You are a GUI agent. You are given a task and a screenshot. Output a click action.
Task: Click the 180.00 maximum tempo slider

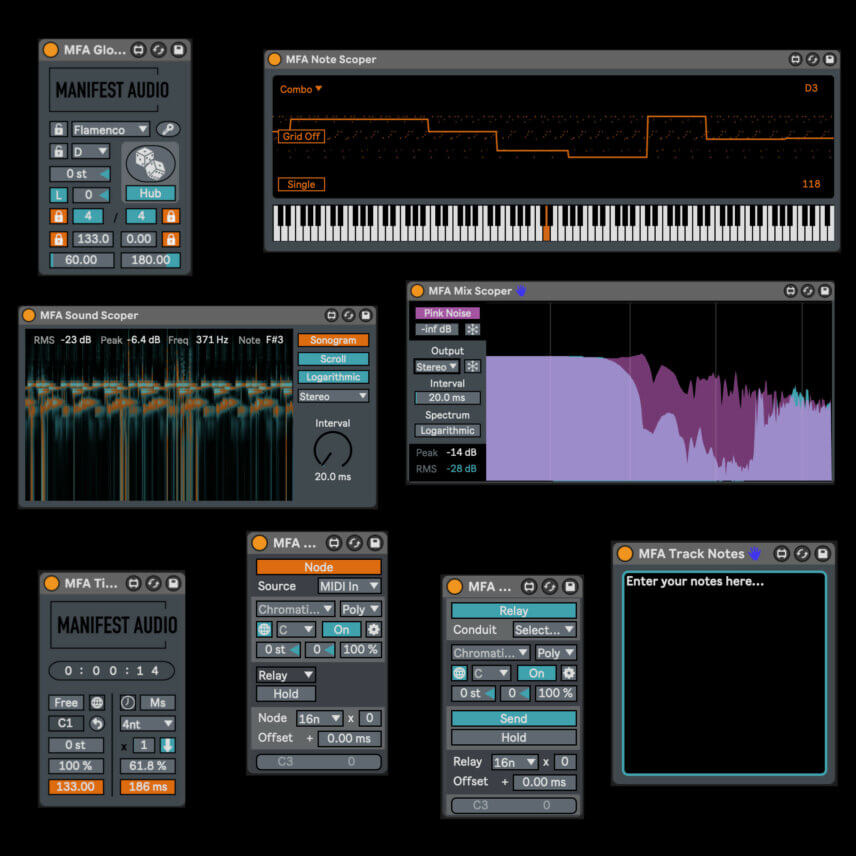point(151,260)
